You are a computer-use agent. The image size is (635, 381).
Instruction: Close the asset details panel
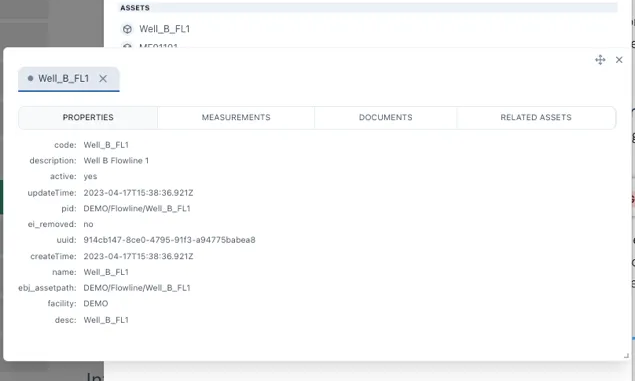[619, 60]
